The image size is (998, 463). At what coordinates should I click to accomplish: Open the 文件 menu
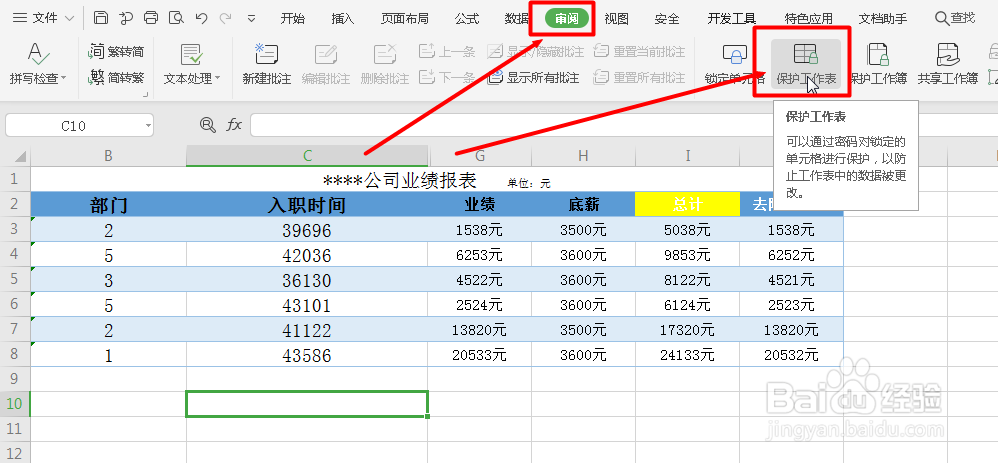tap(43, 18)
